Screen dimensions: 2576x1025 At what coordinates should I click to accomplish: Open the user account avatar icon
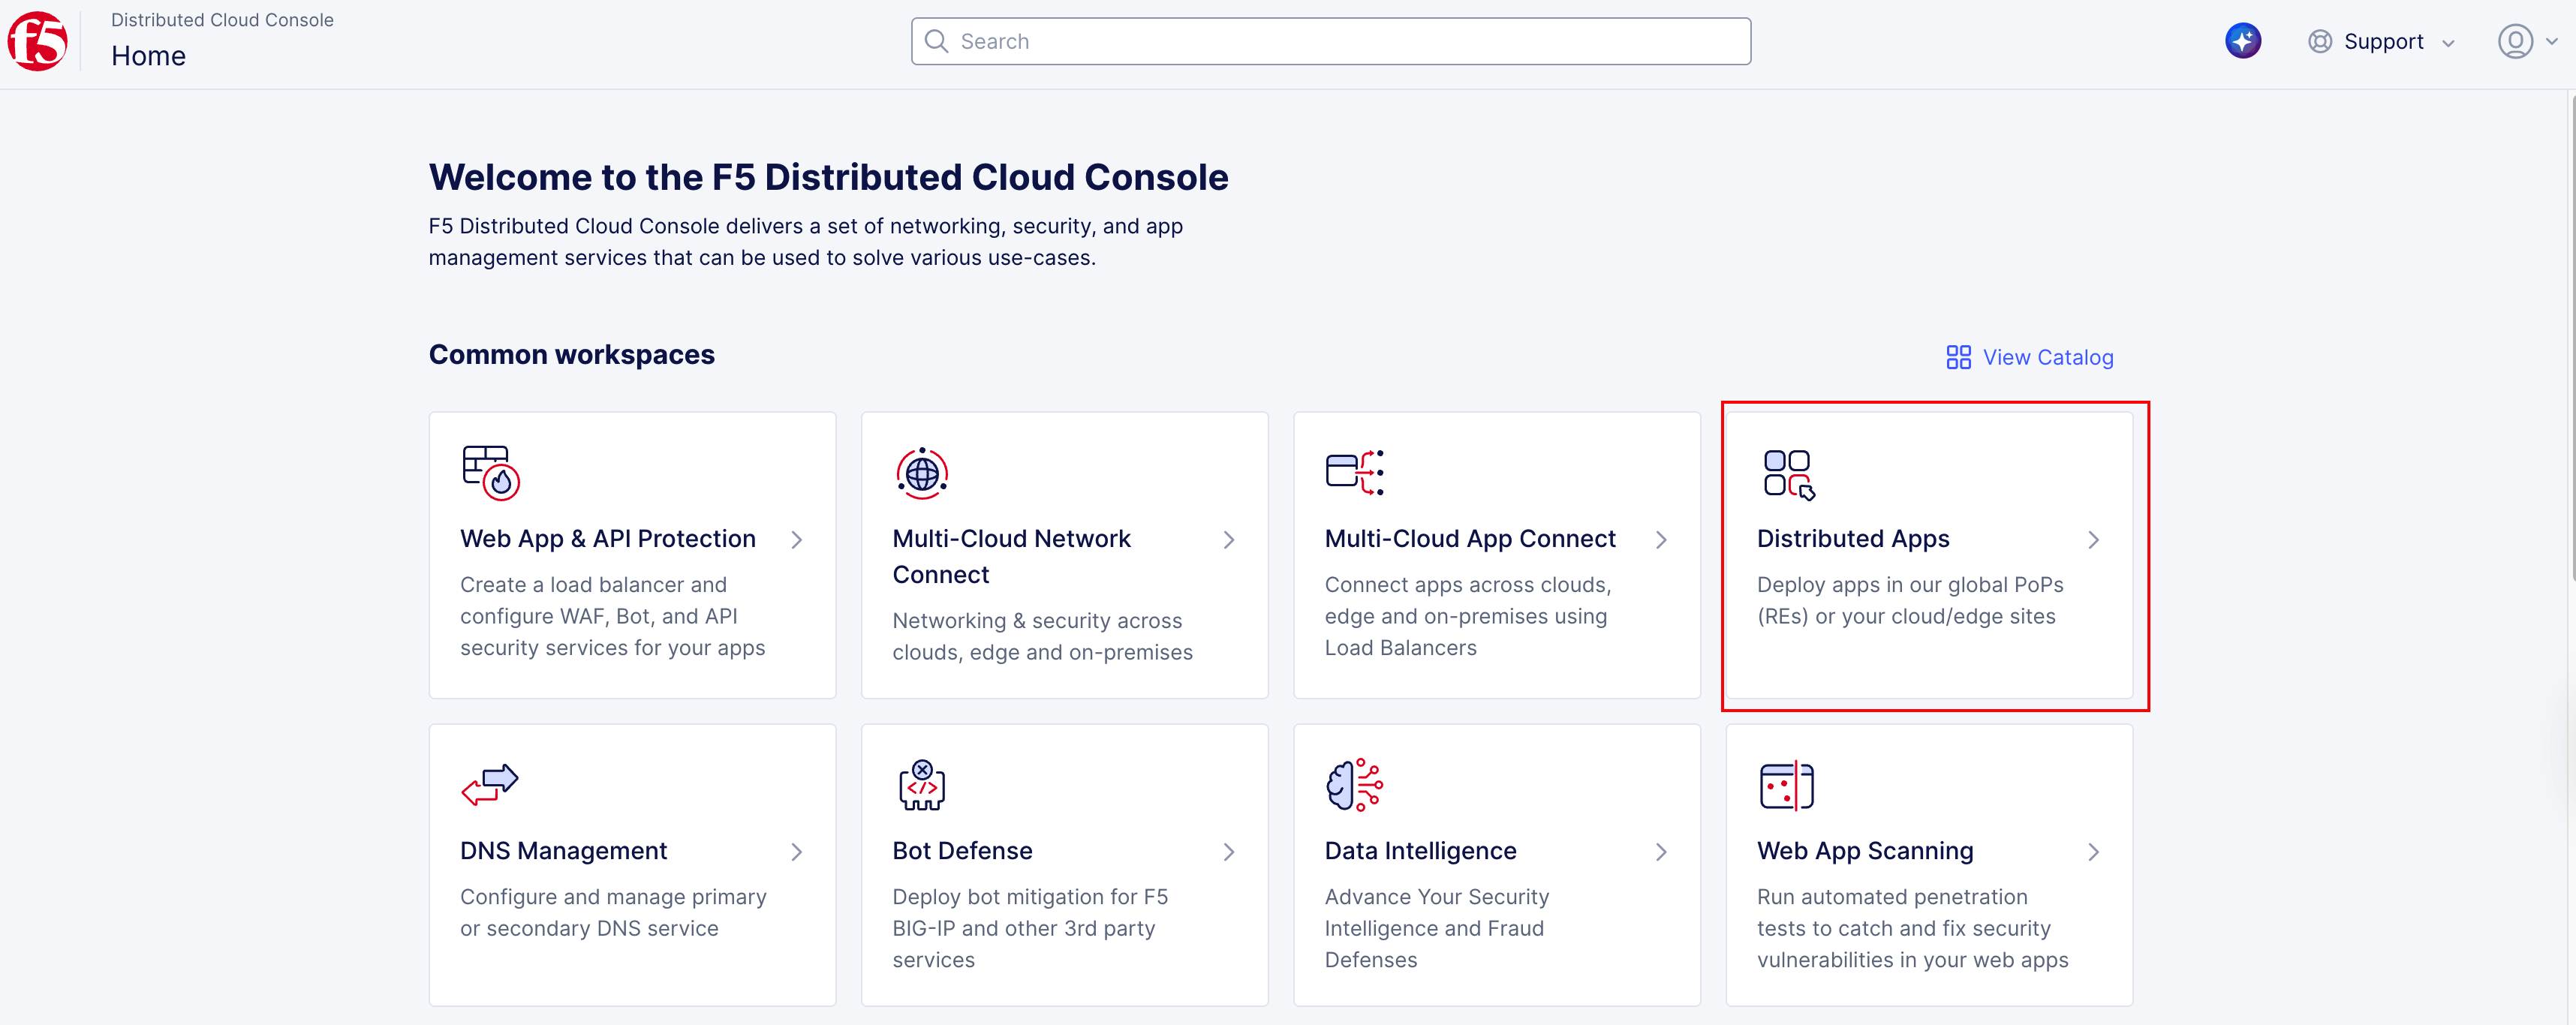click(x=2514, y=42)
